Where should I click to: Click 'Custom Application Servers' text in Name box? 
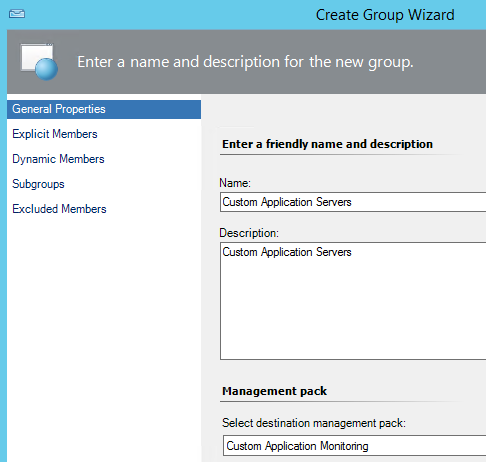(287, 202)
